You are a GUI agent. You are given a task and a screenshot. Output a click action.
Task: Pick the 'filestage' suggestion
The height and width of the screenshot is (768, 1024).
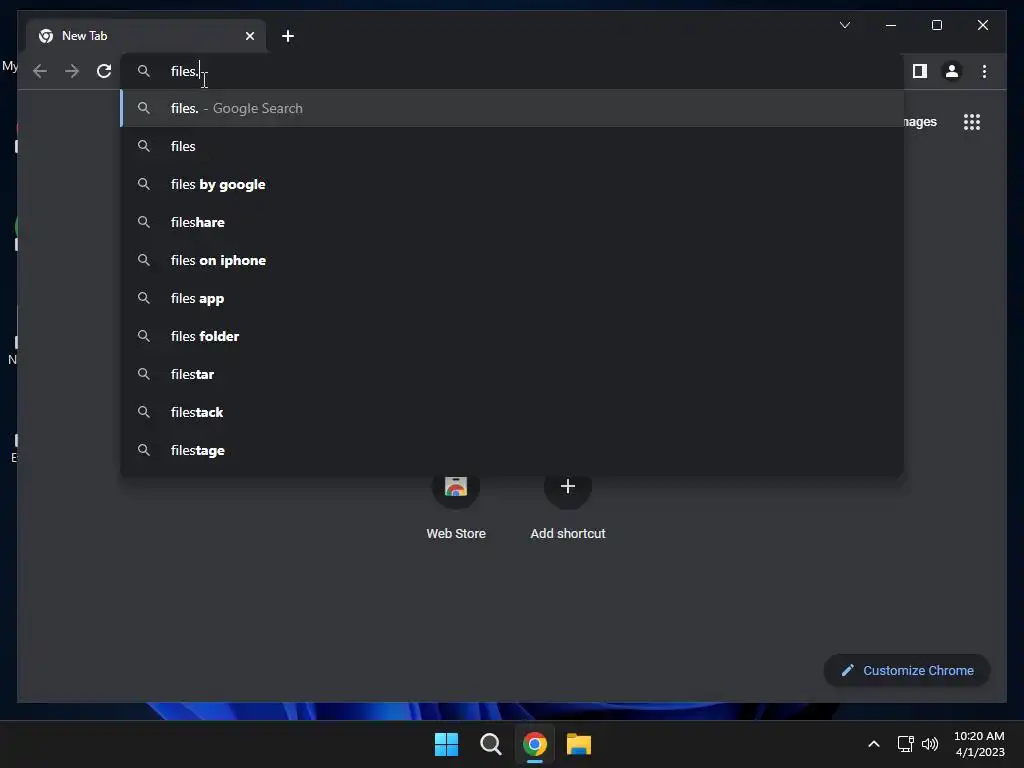[x=512, y=450]
